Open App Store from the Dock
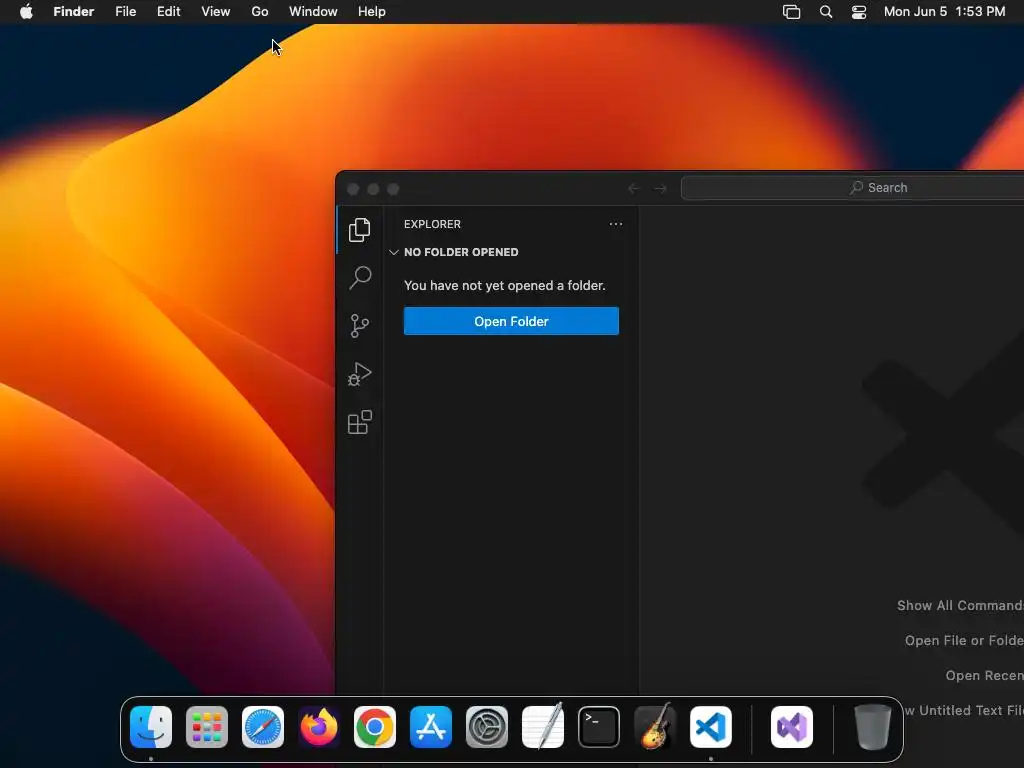The height and width of the screenshot is (768, 1024). (x=431, y=727)
